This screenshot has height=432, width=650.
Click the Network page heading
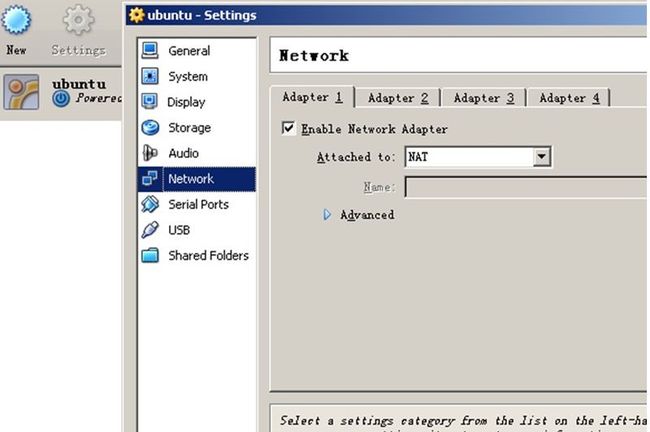pos(314,56)
